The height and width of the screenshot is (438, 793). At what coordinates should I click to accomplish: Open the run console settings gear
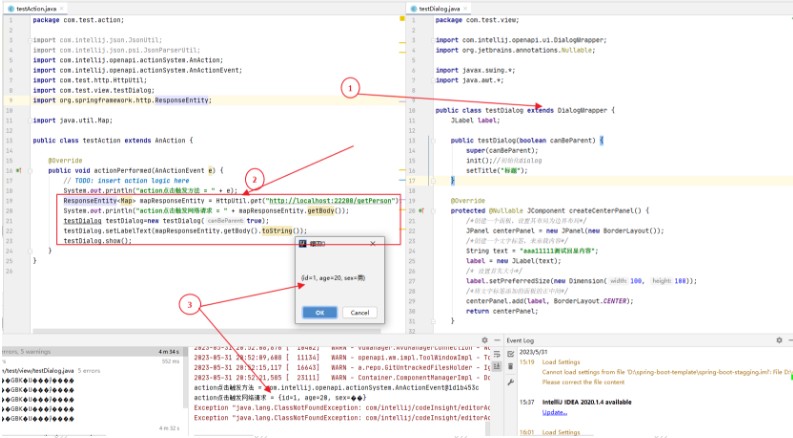(x=484, y=340)
